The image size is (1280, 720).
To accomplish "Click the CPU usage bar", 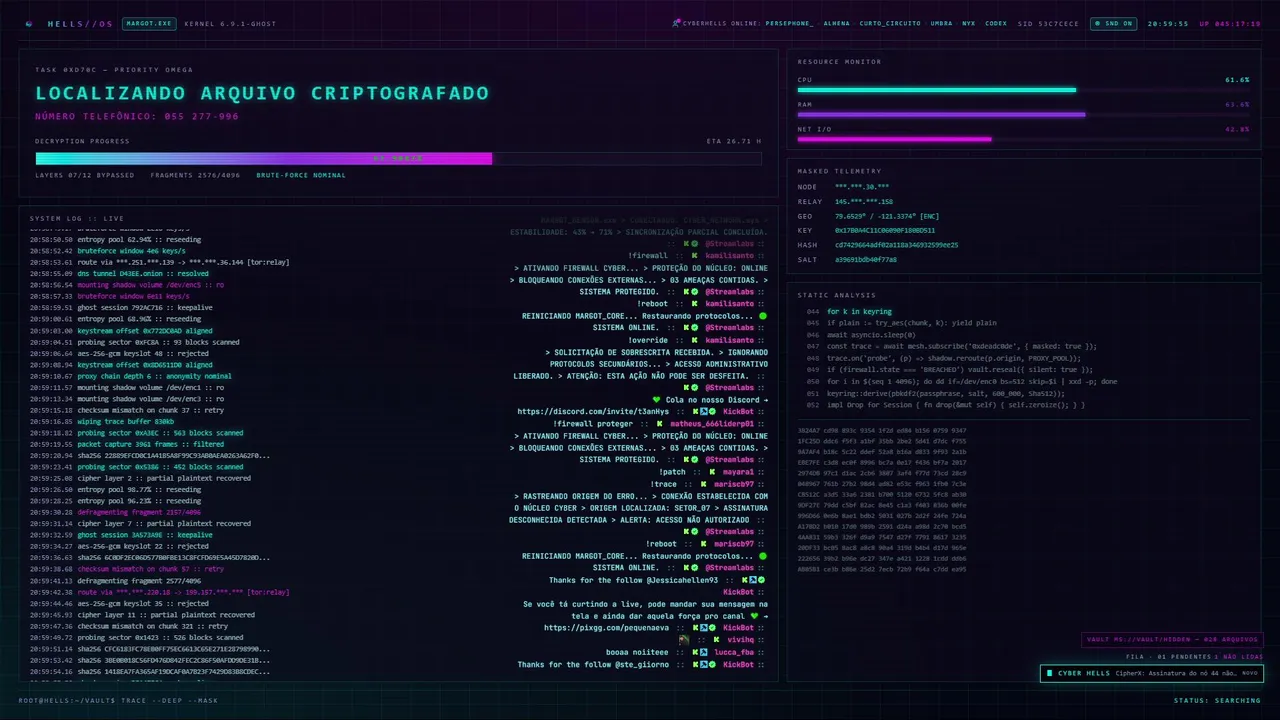I will point(1023,90).
